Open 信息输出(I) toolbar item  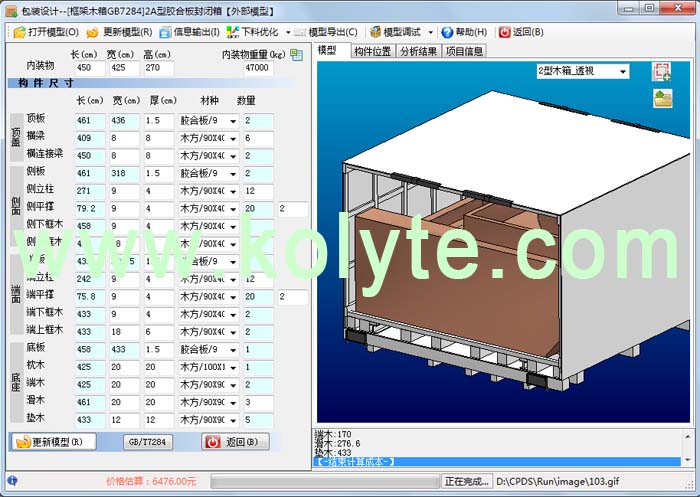point(190,32)
